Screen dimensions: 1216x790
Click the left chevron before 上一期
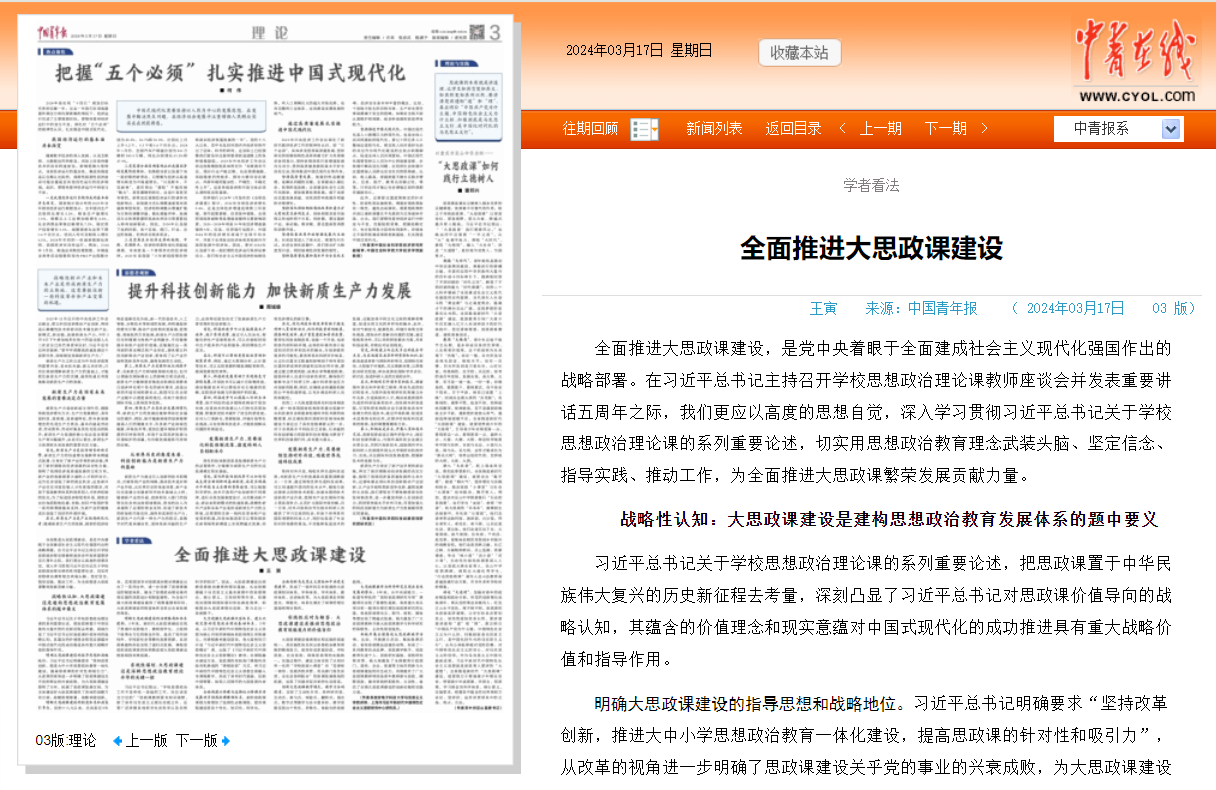(842, 128)
